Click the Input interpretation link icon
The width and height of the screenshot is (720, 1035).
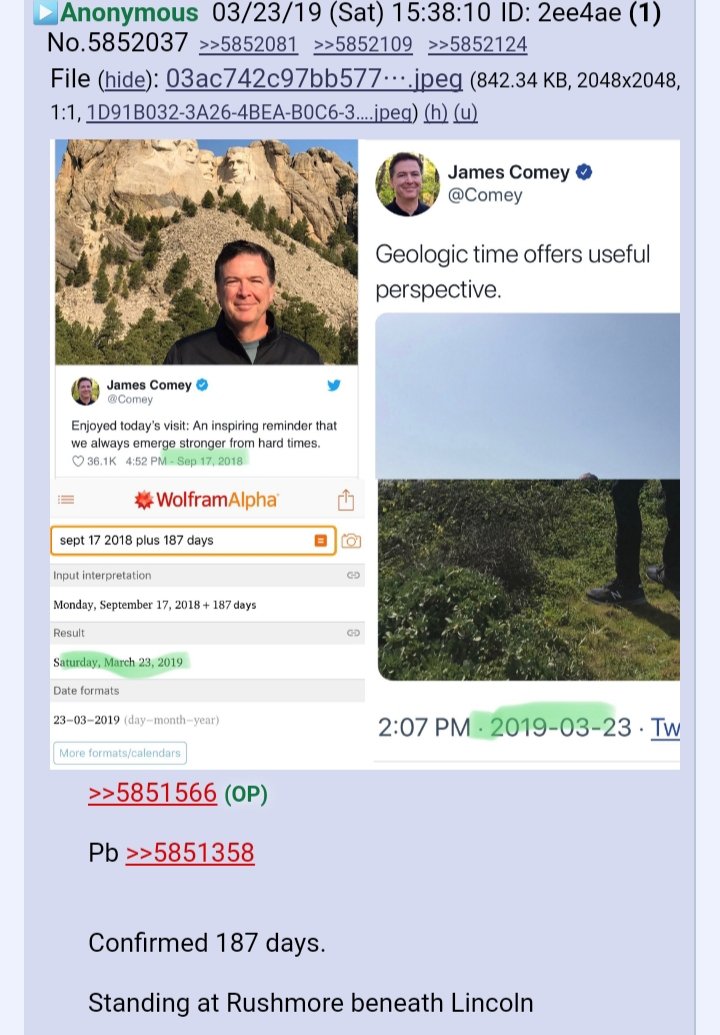353,575
